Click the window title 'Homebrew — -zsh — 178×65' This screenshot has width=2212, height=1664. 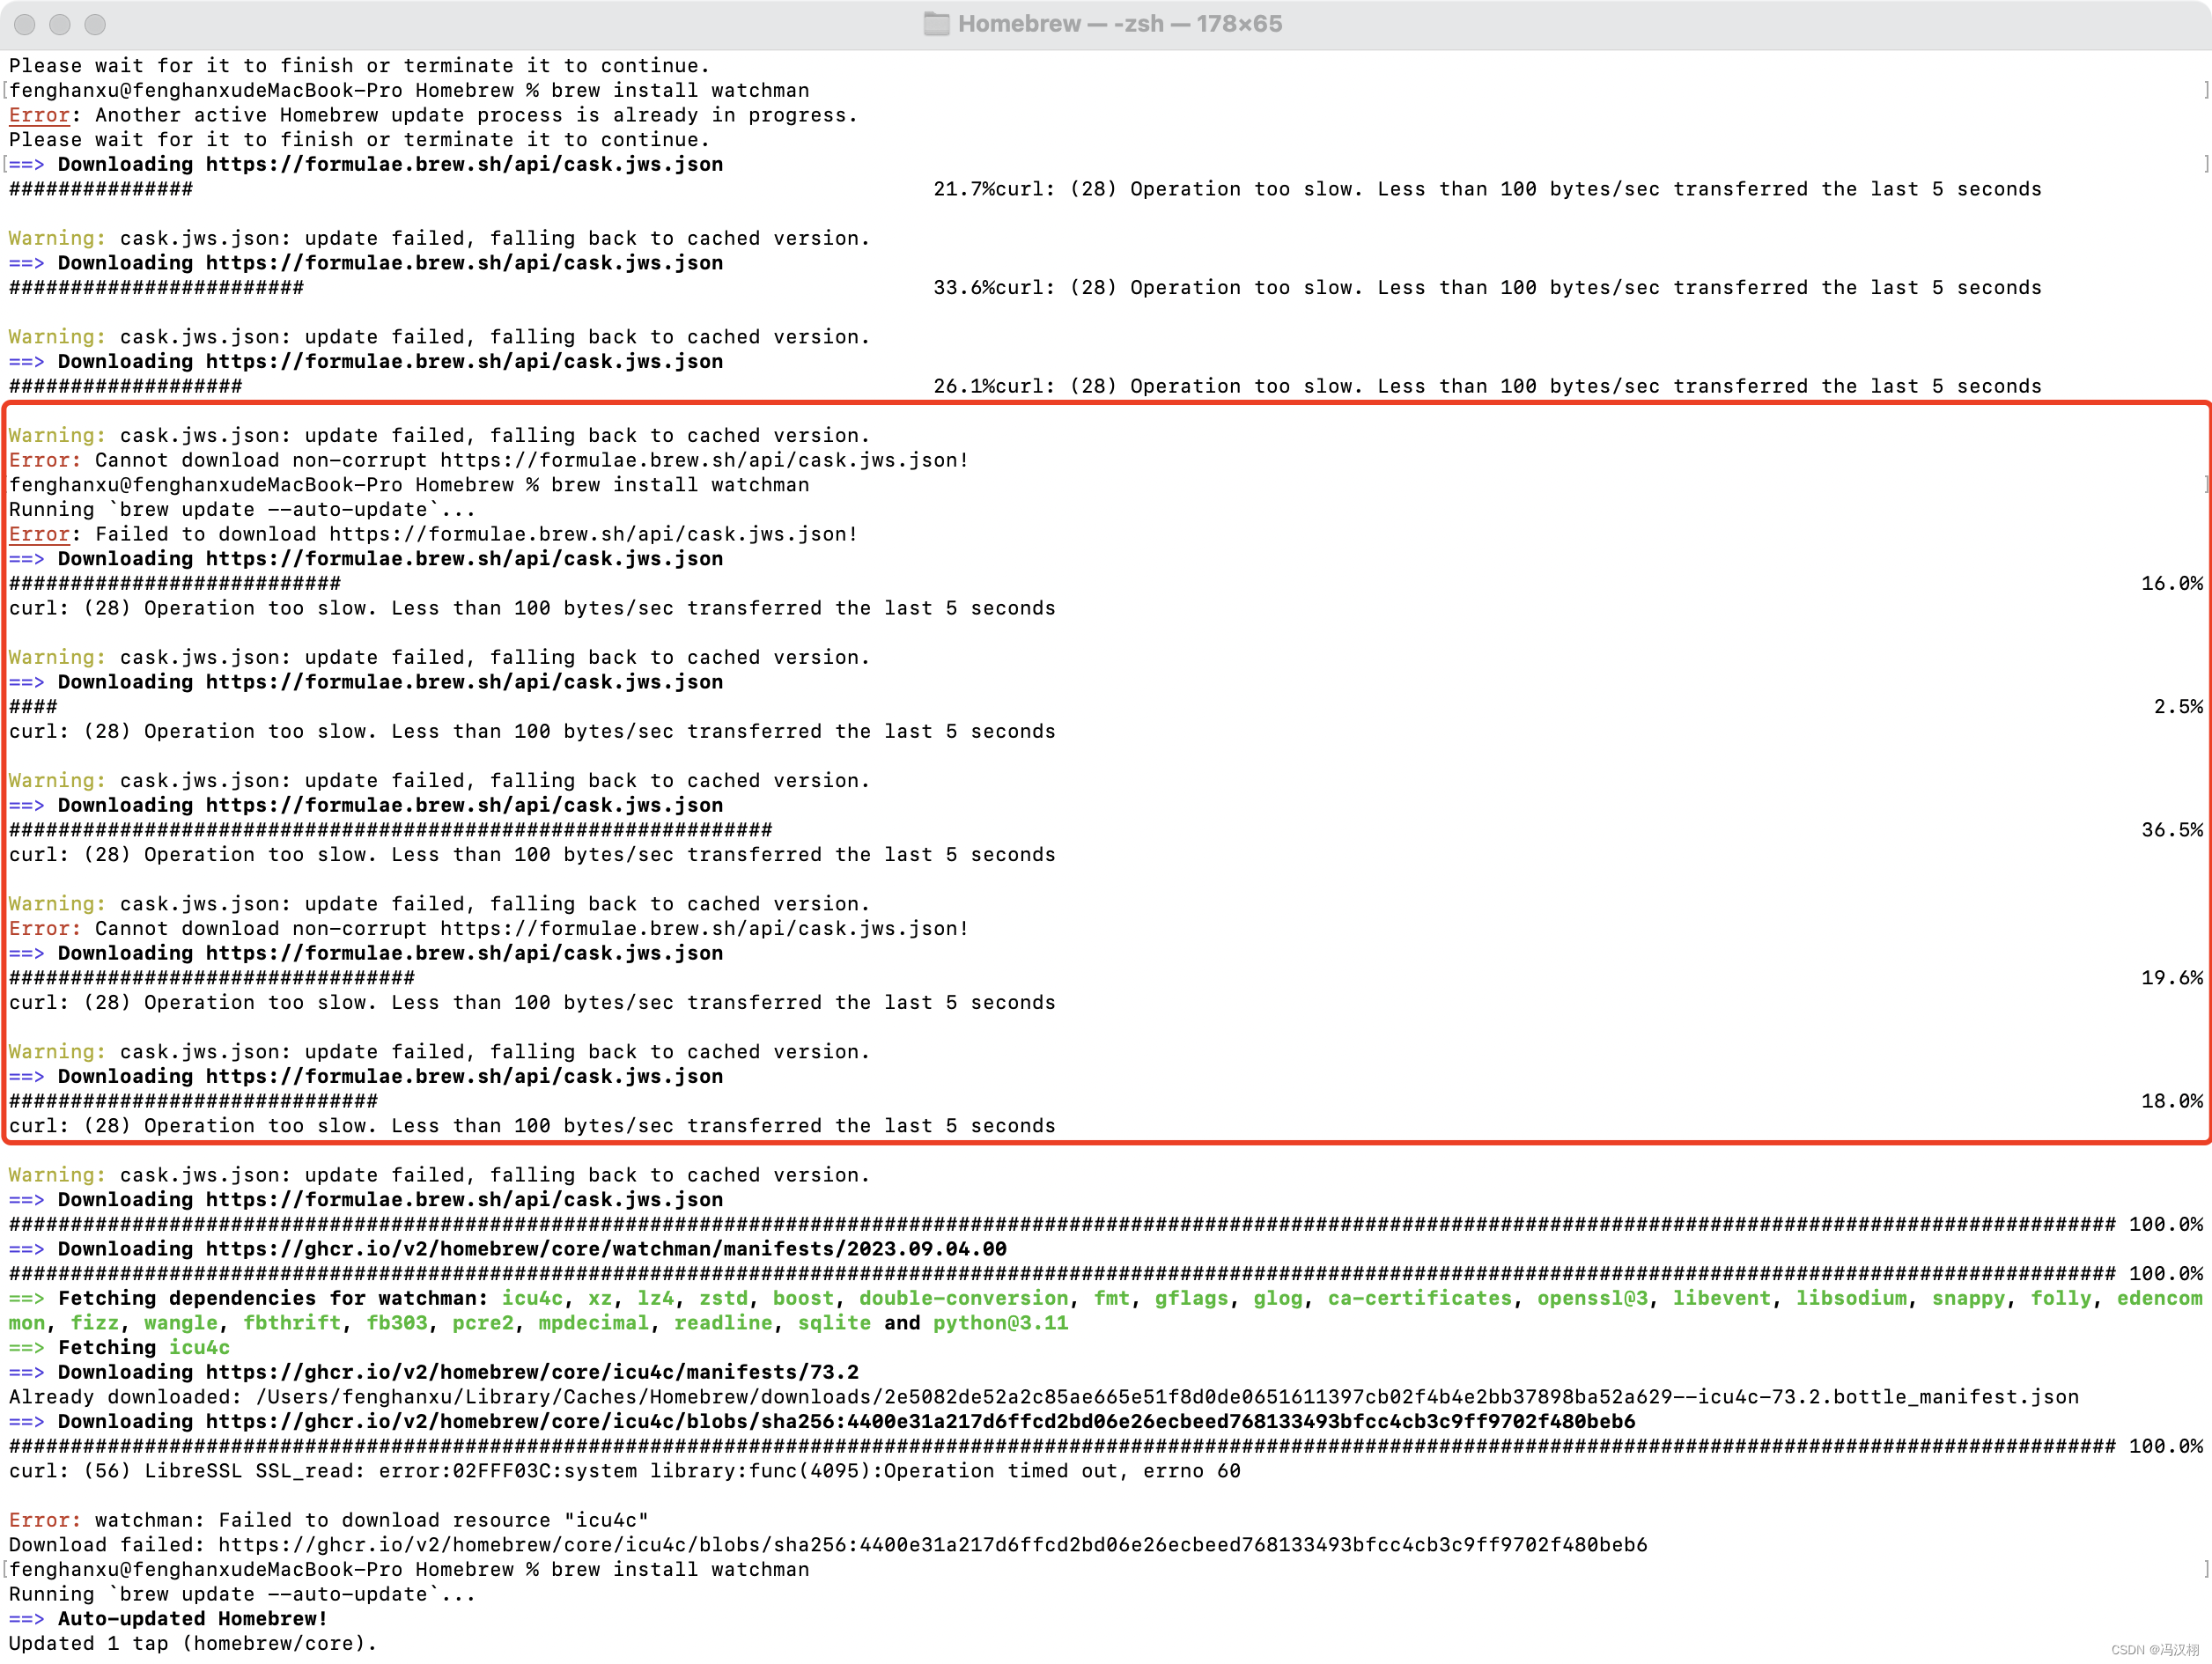(1119, 24)
